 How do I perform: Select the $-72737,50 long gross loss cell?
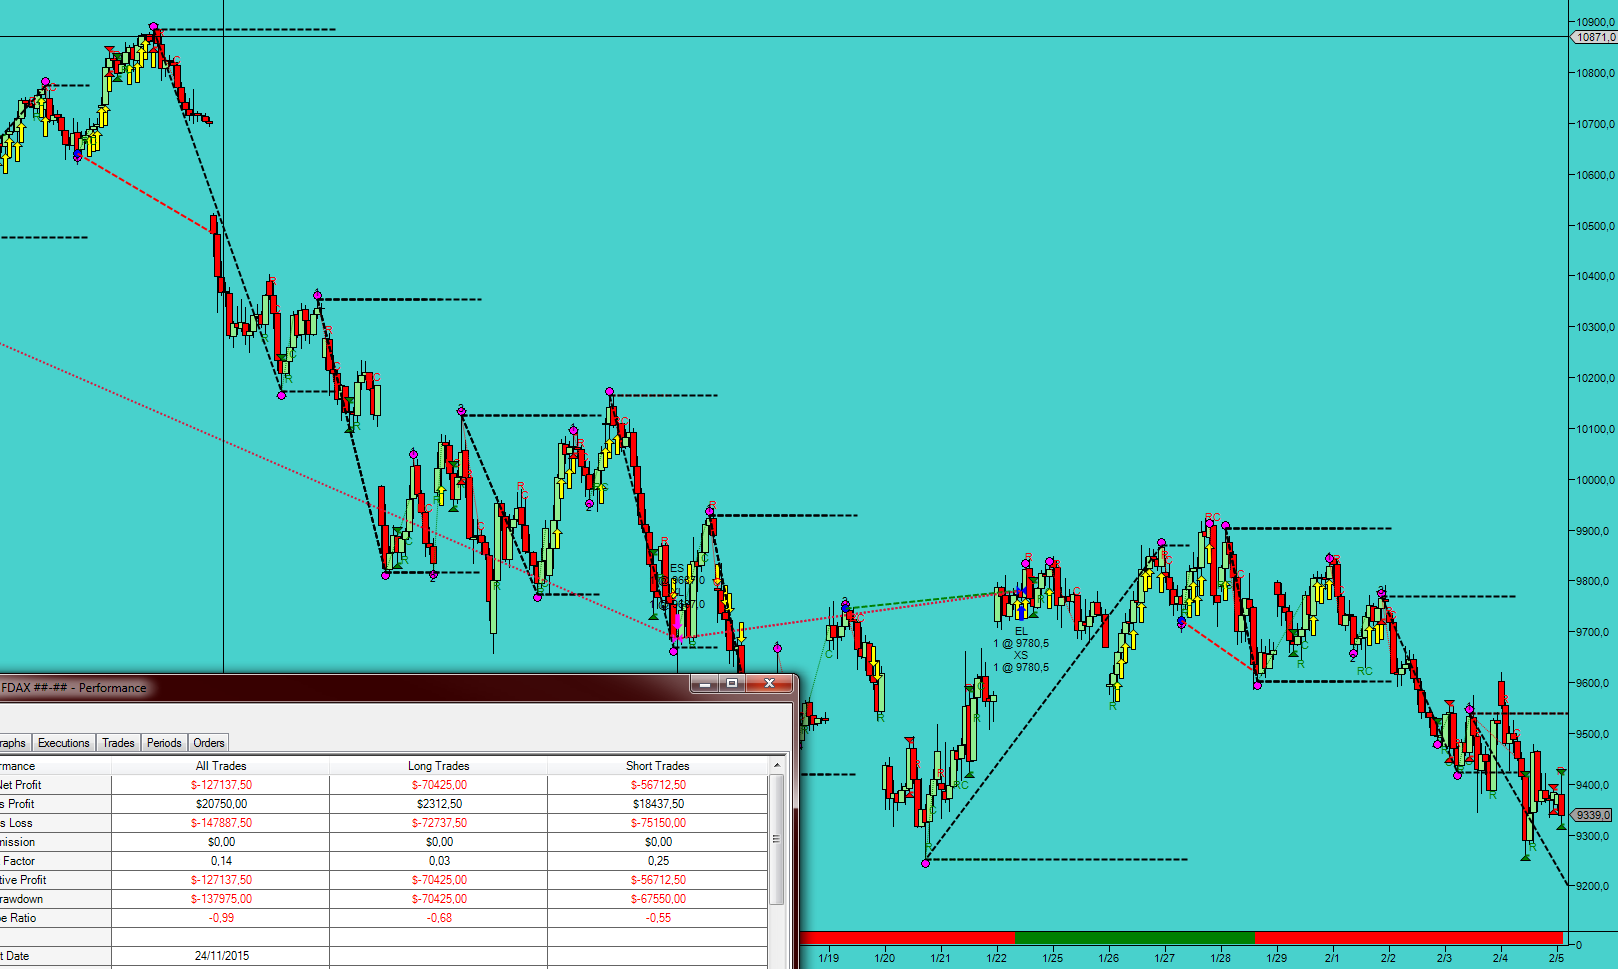(438, 823)
